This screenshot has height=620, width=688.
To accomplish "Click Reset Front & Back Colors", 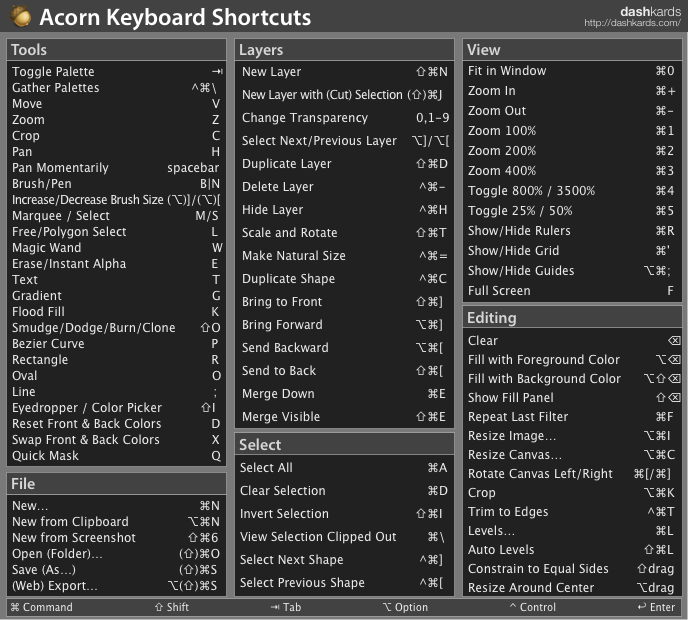I will pyautogui.click(x=117, y=424).
